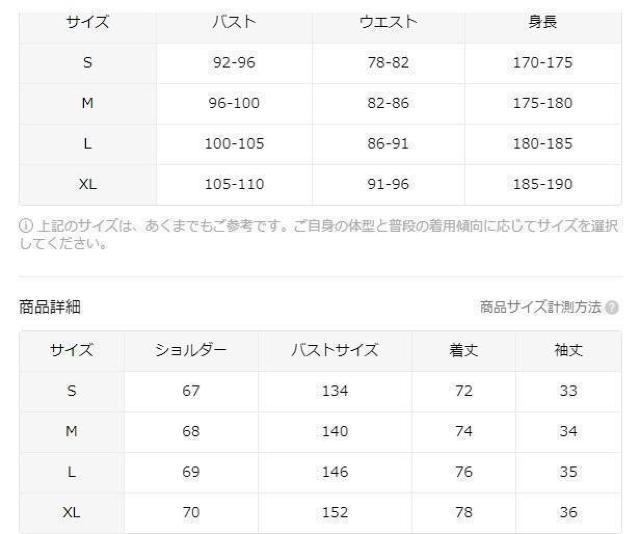
Task: Click the 身長 column header
Action: coord(542,21)
